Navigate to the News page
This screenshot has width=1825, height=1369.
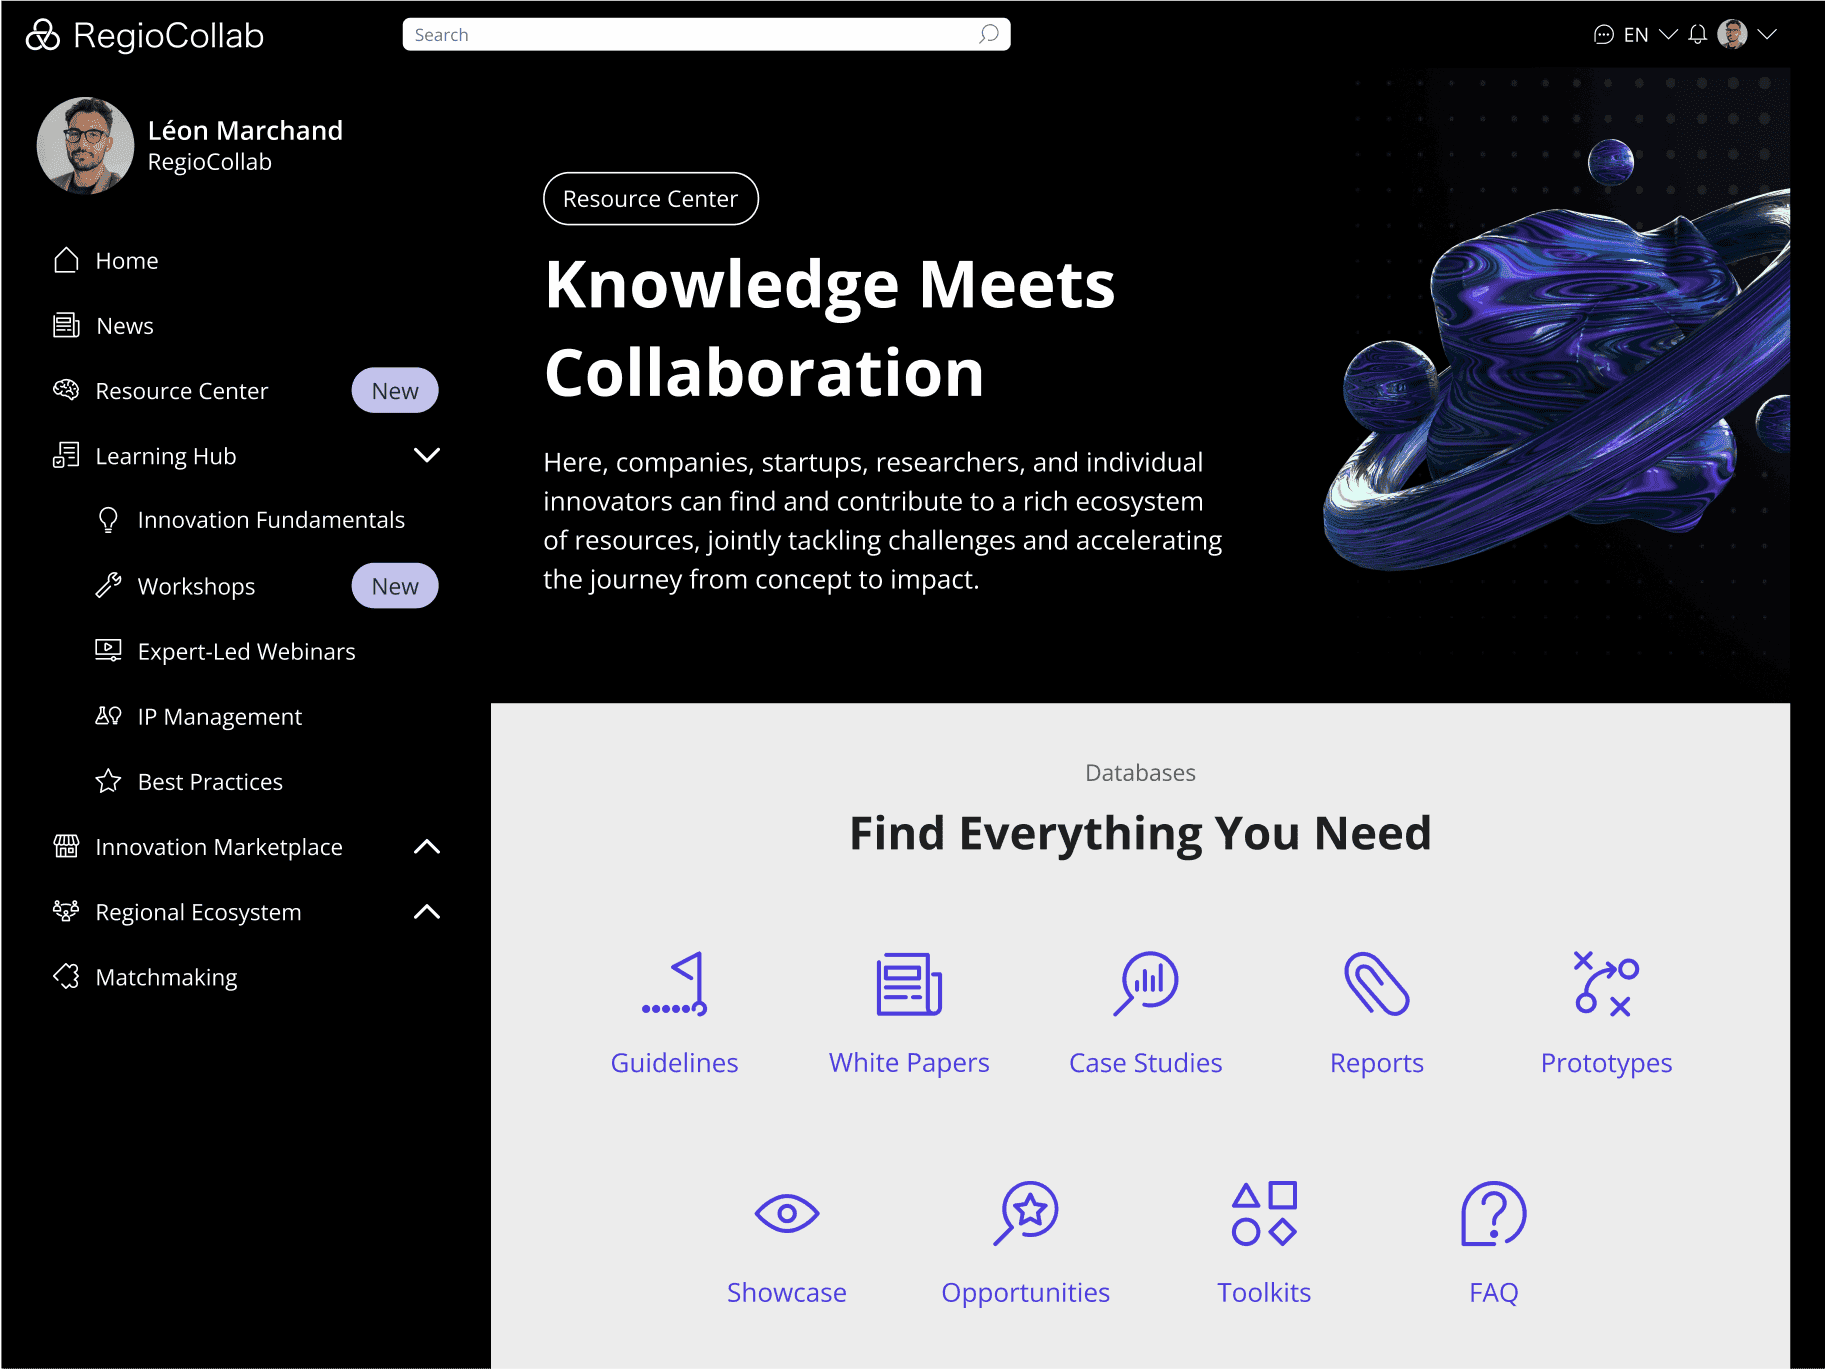pyautogui.click(x=125, y=325)
